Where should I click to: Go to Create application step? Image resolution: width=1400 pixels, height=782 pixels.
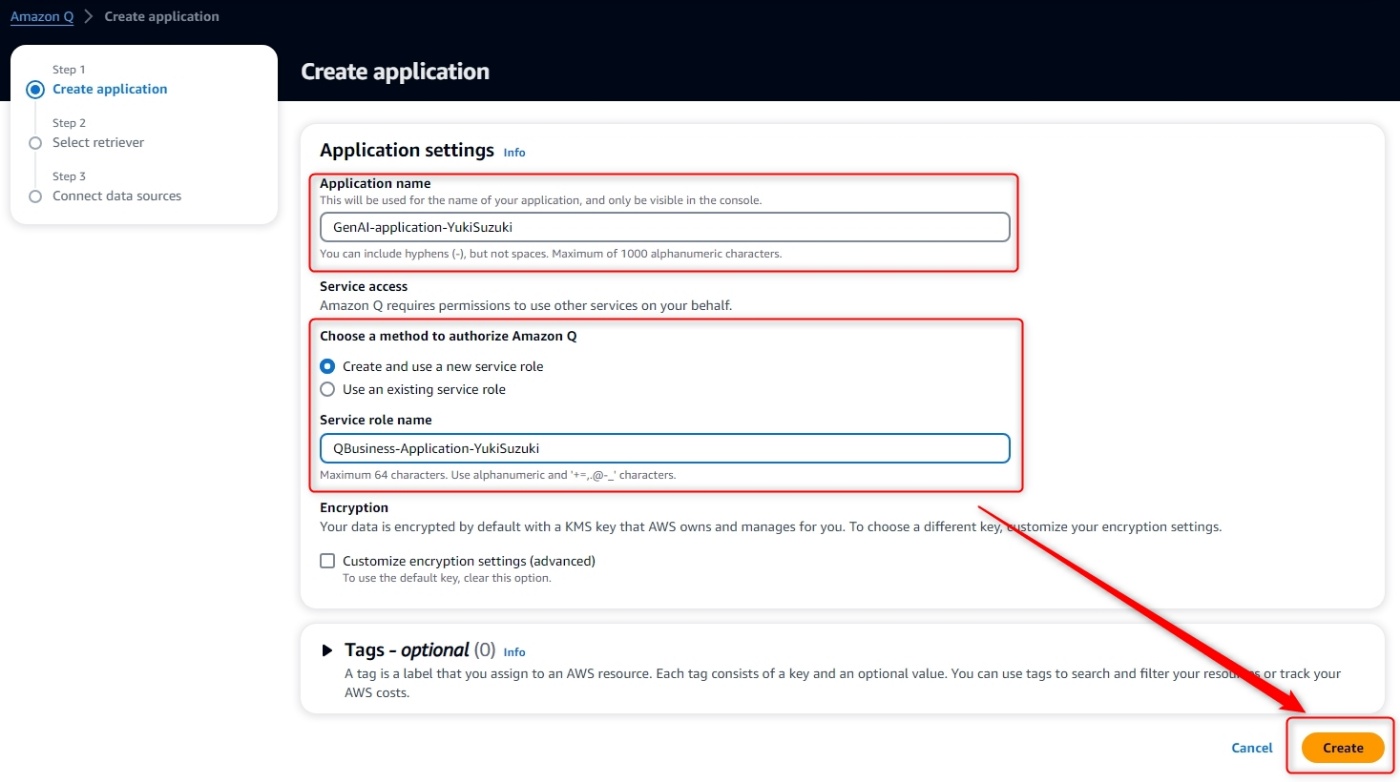[110, 89]
